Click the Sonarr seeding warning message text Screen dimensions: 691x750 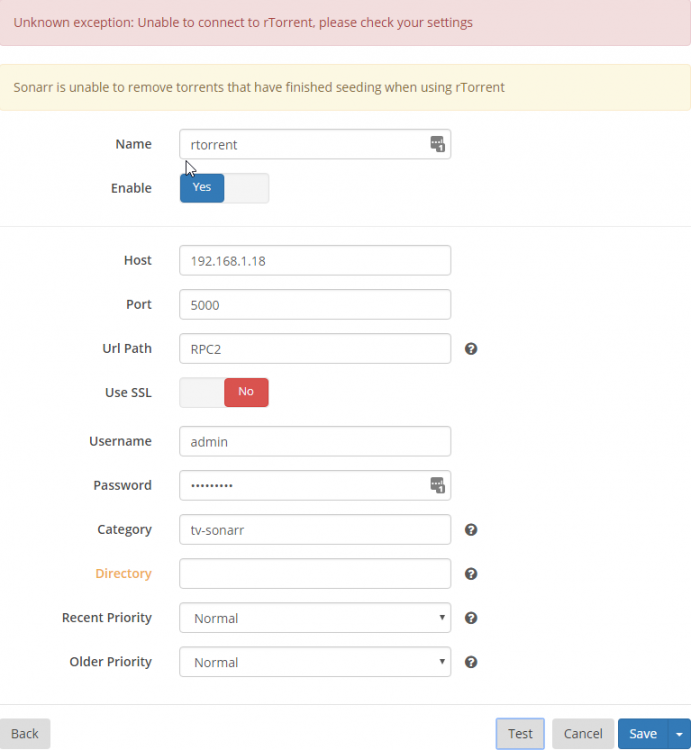(x=259, y=88)
